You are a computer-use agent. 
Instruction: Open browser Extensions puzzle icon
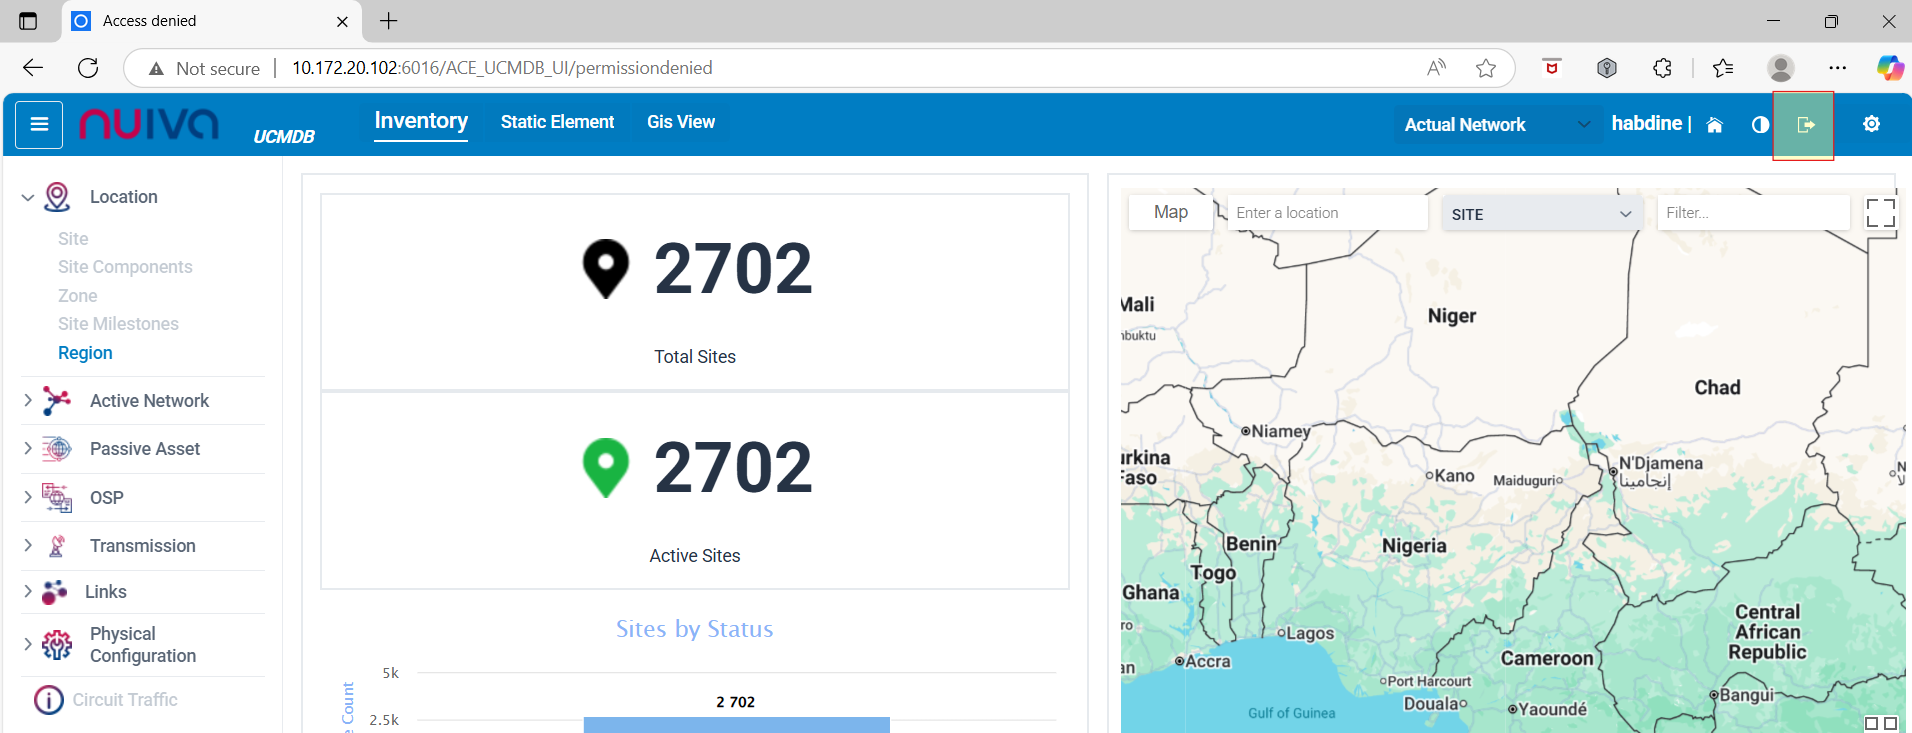click(1662, 68)
